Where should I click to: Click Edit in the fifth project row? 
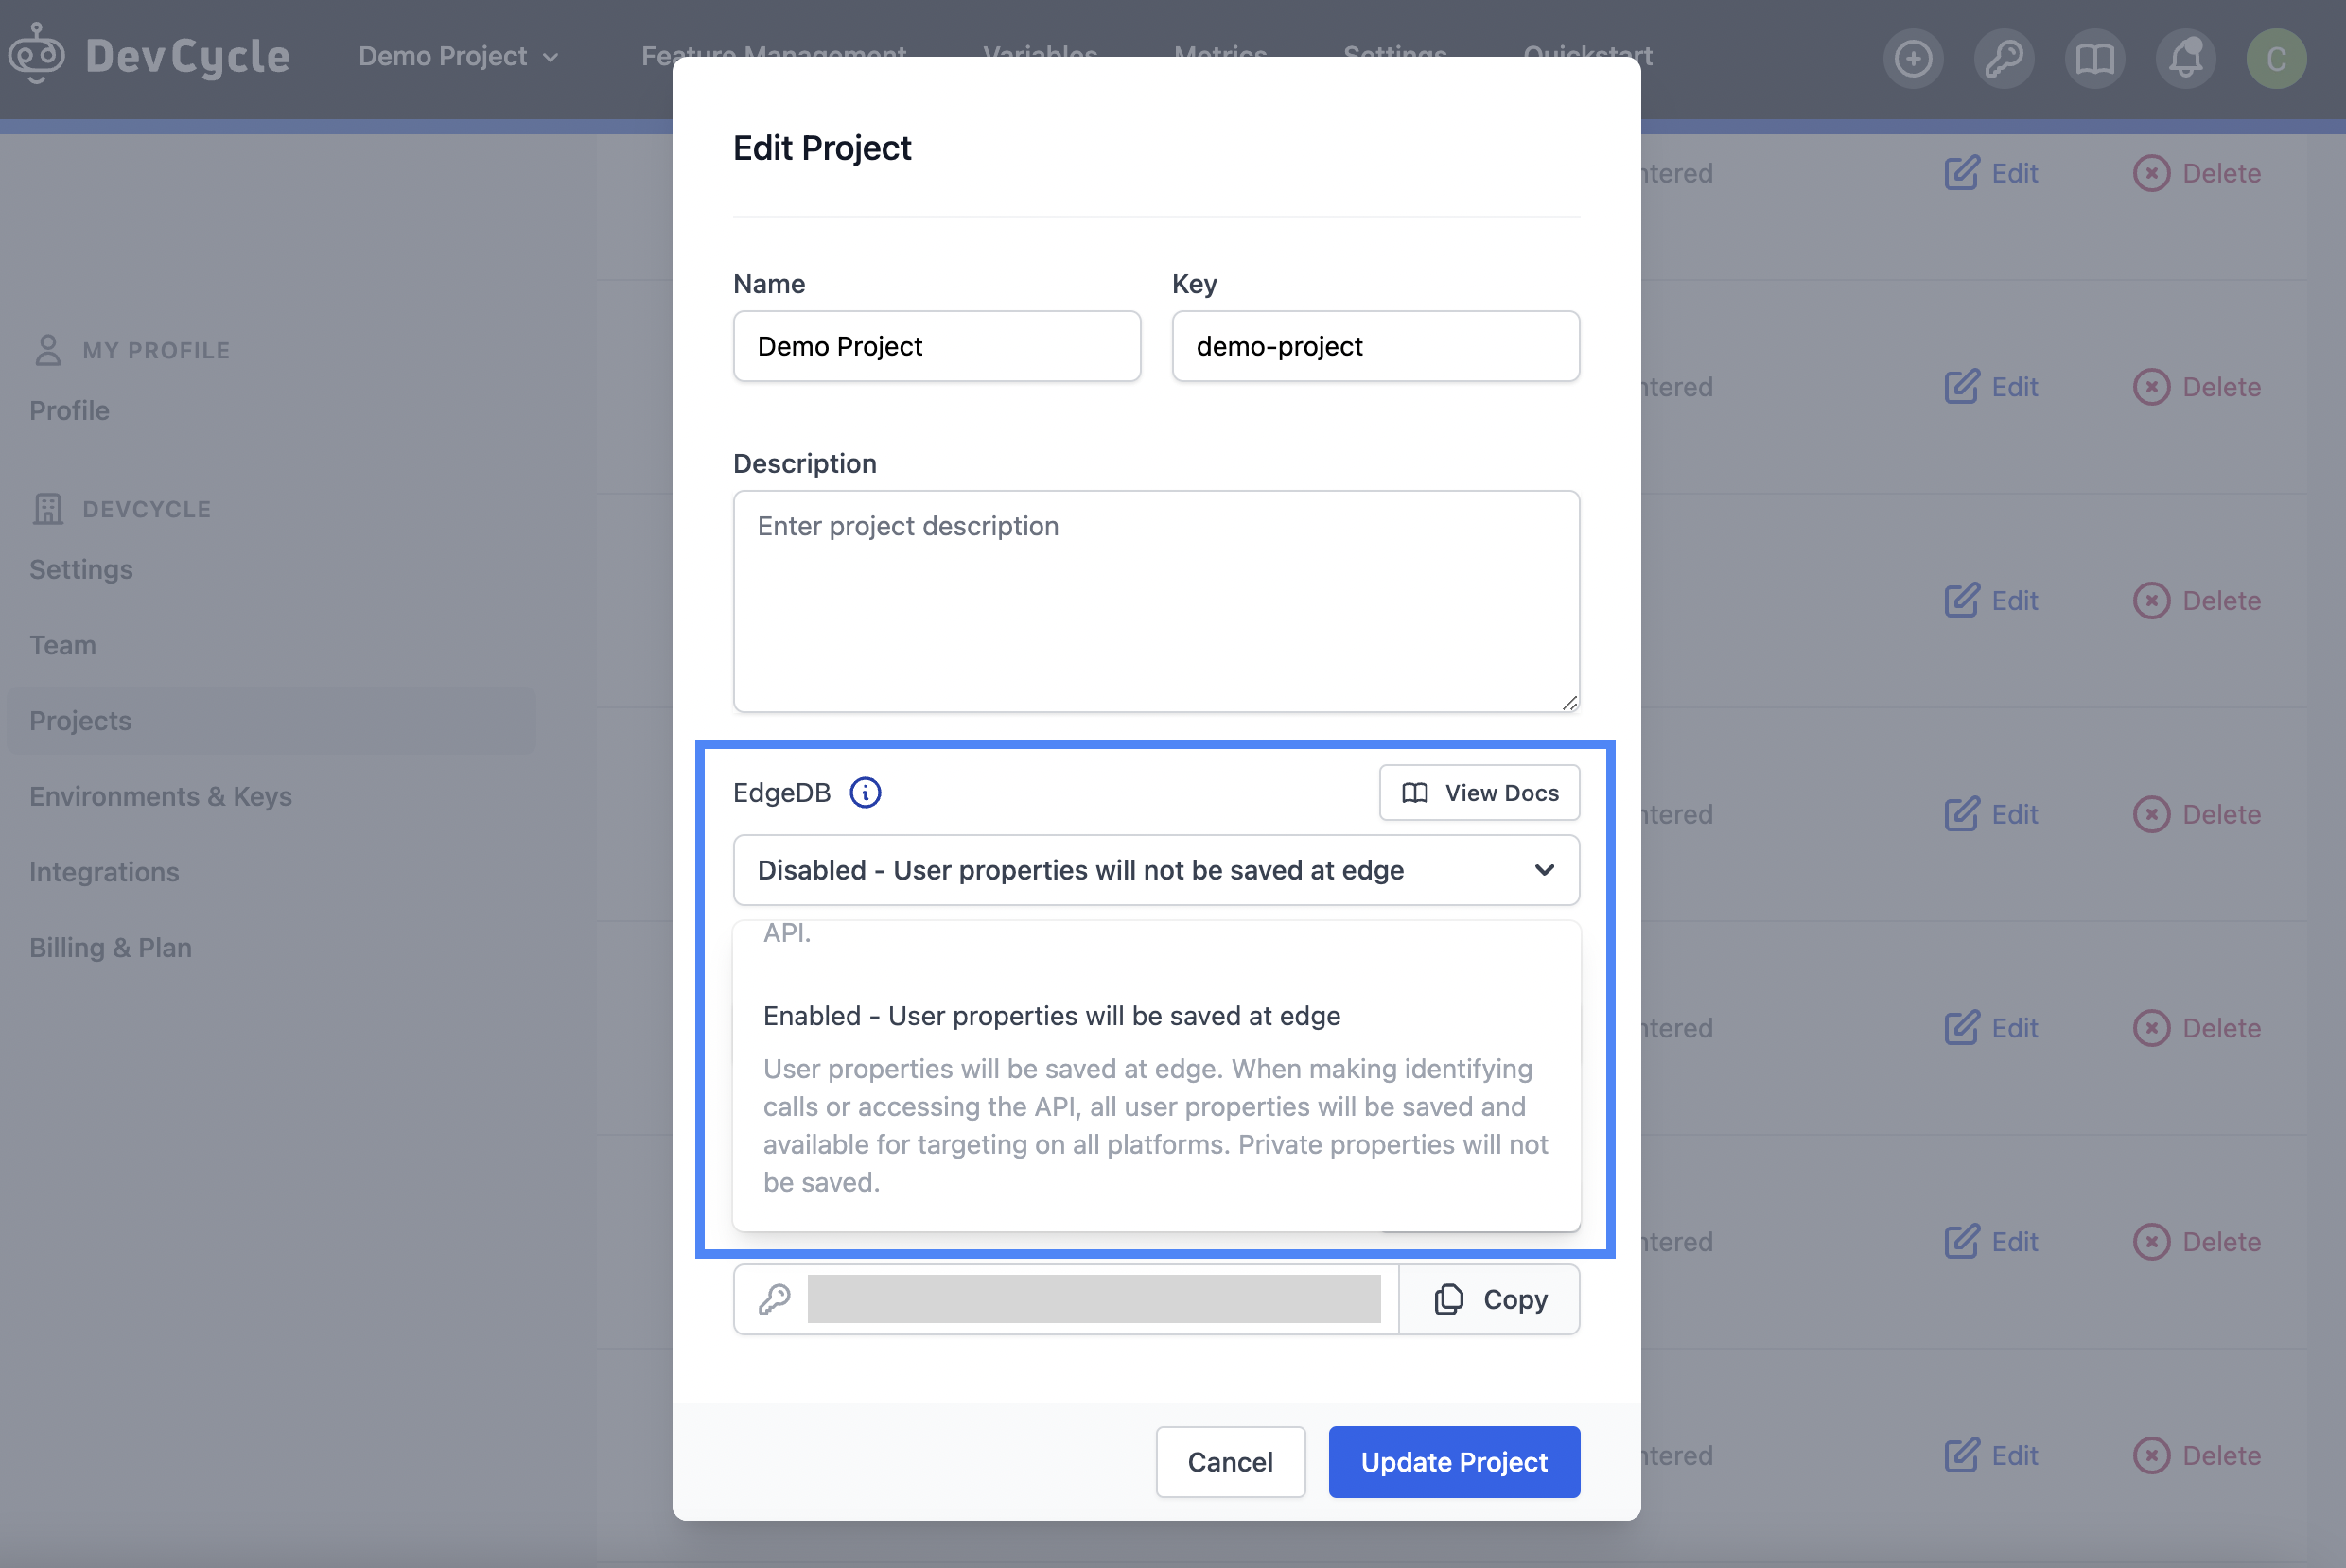click(1991, 1028)
